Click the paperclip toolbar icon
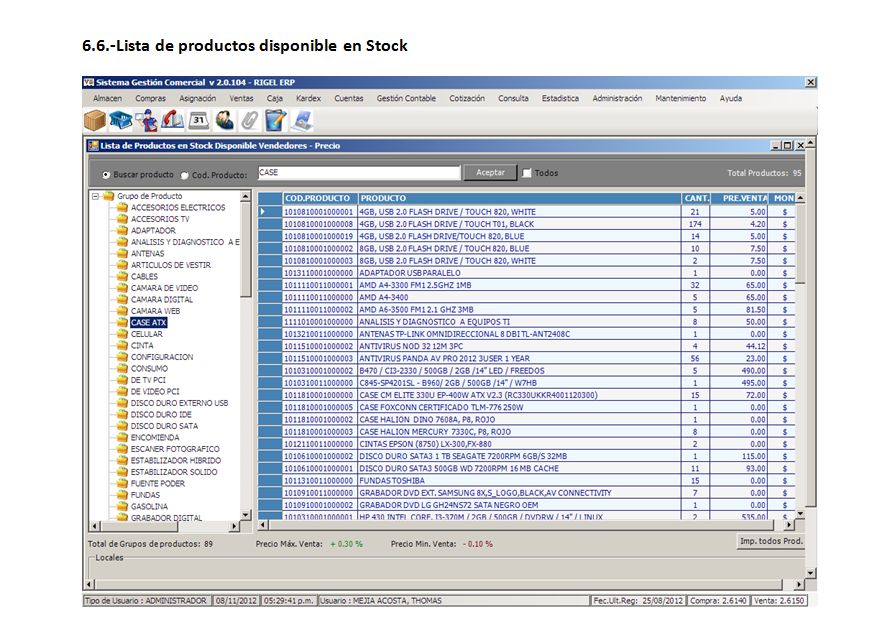 pyautogui.click(x=249, y=121)
